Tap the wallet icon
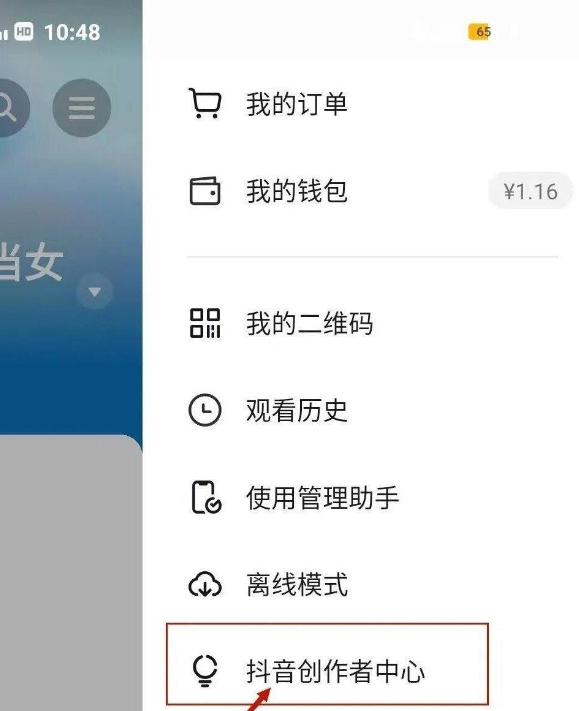 205,191
